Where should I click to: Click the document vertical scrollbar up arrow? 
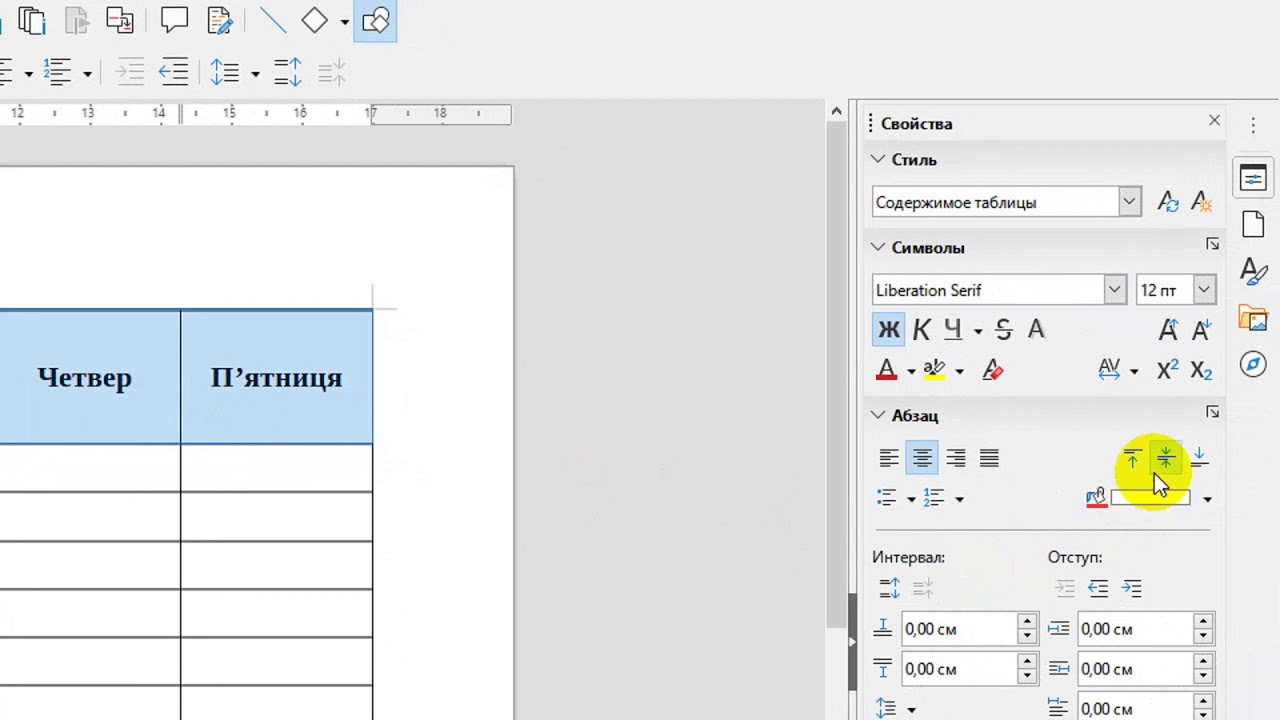click(x=837, y=112)
